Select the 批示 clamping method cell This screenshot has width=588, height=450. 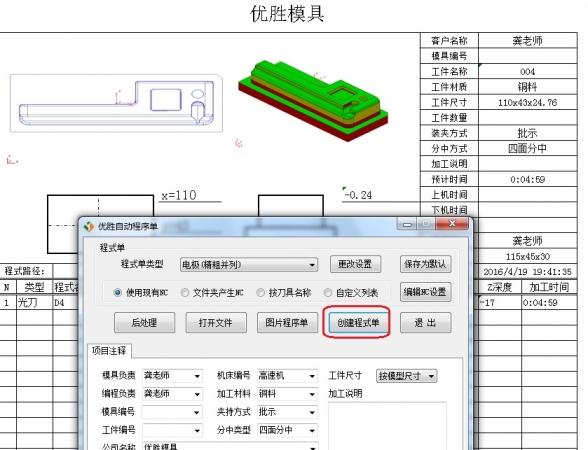click(x=528, y=133)
